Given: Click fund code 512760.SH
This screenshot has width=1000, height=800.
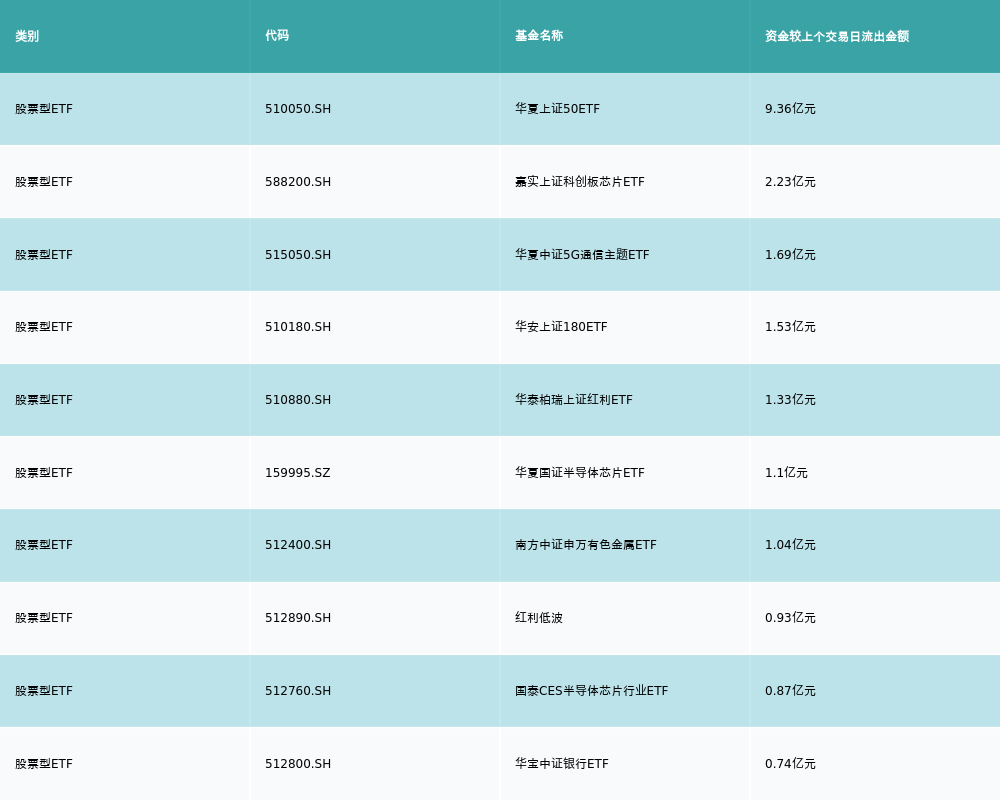Looking at the screenshot, I should (298, 691).
